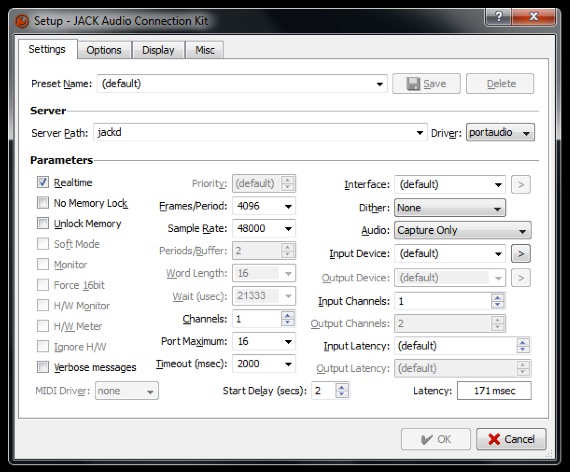Toggle the Force 16bit checkbox
Image resolution: width=570 pixels, height=472 pixels.
pyautogui.click(x=43, y=285)
